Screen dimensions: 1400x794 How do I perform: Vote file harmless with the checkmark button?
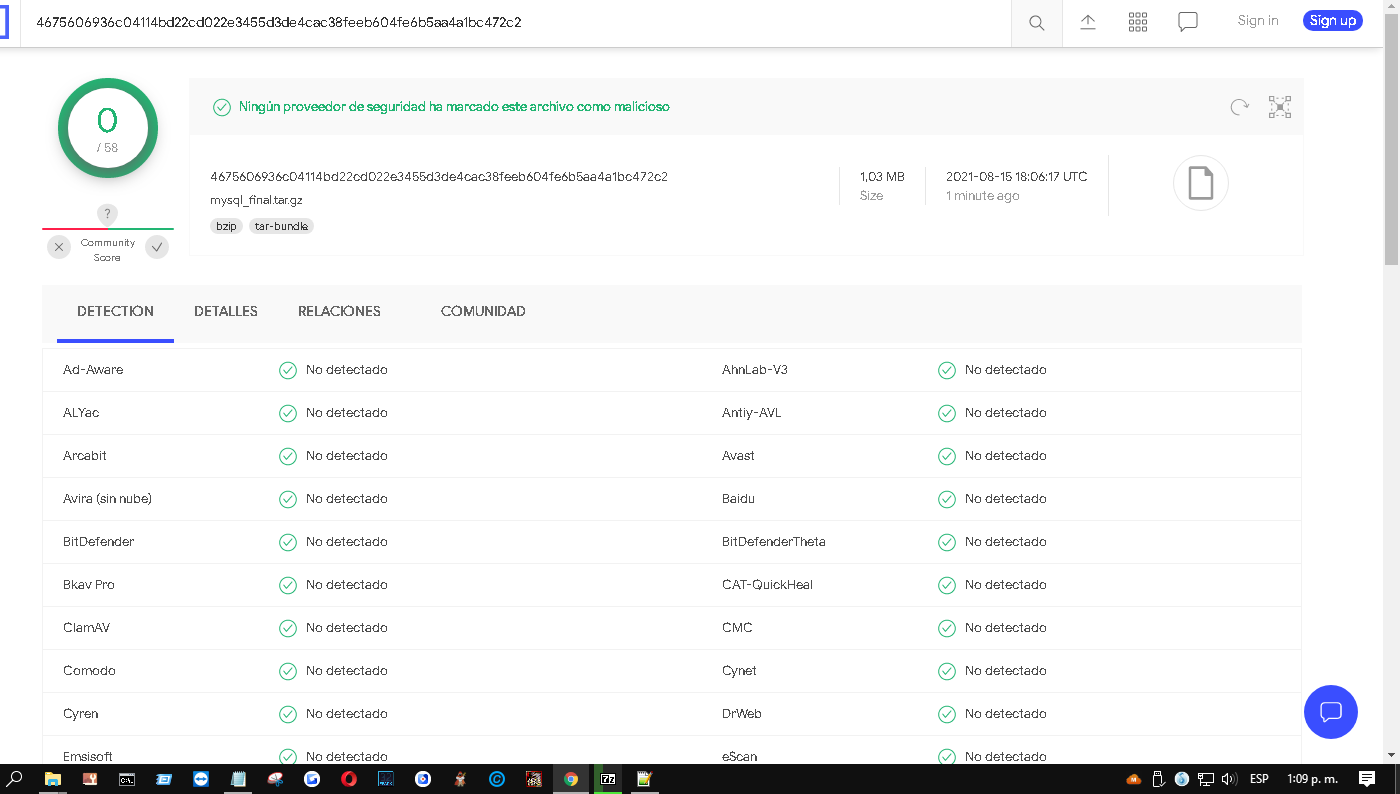[157, 247]
